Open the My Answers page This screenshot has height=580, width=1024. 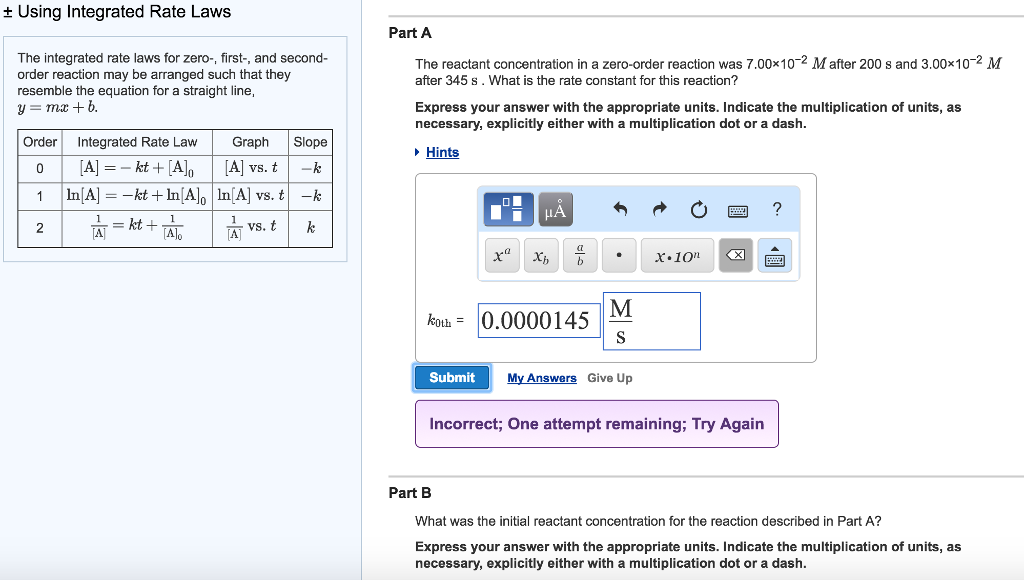540,378
